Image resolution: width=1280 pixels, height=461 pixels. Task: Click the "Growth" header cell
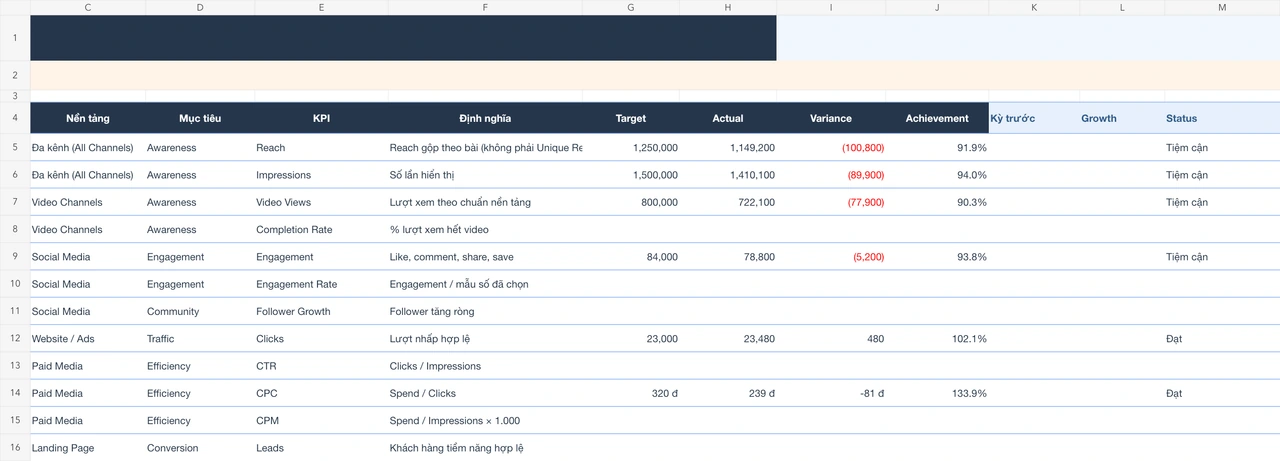coord(1122,118)
